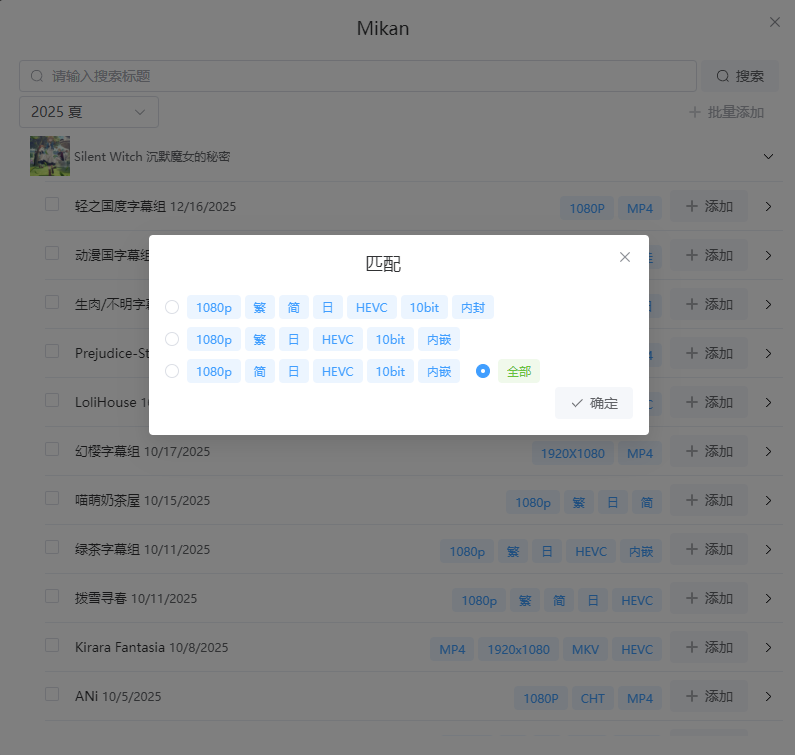Add the 喵萌奶茶屋 subscription
The width and height of the screenshot is (795, 755).
tap(709, 500)
